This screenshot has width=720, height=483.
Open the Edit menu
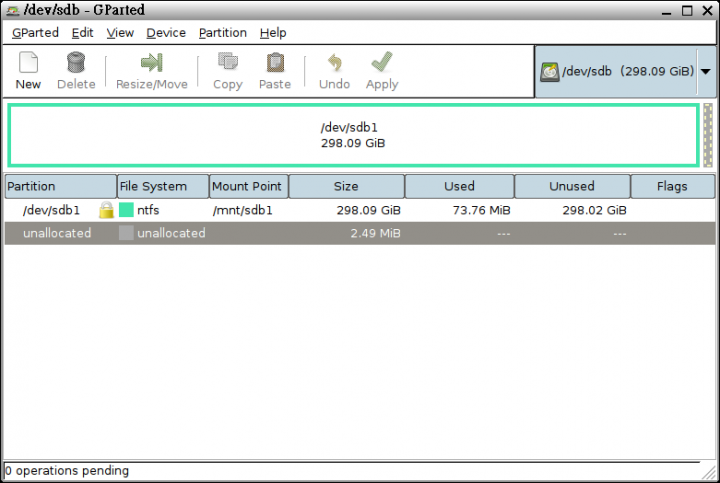point(82,33)
